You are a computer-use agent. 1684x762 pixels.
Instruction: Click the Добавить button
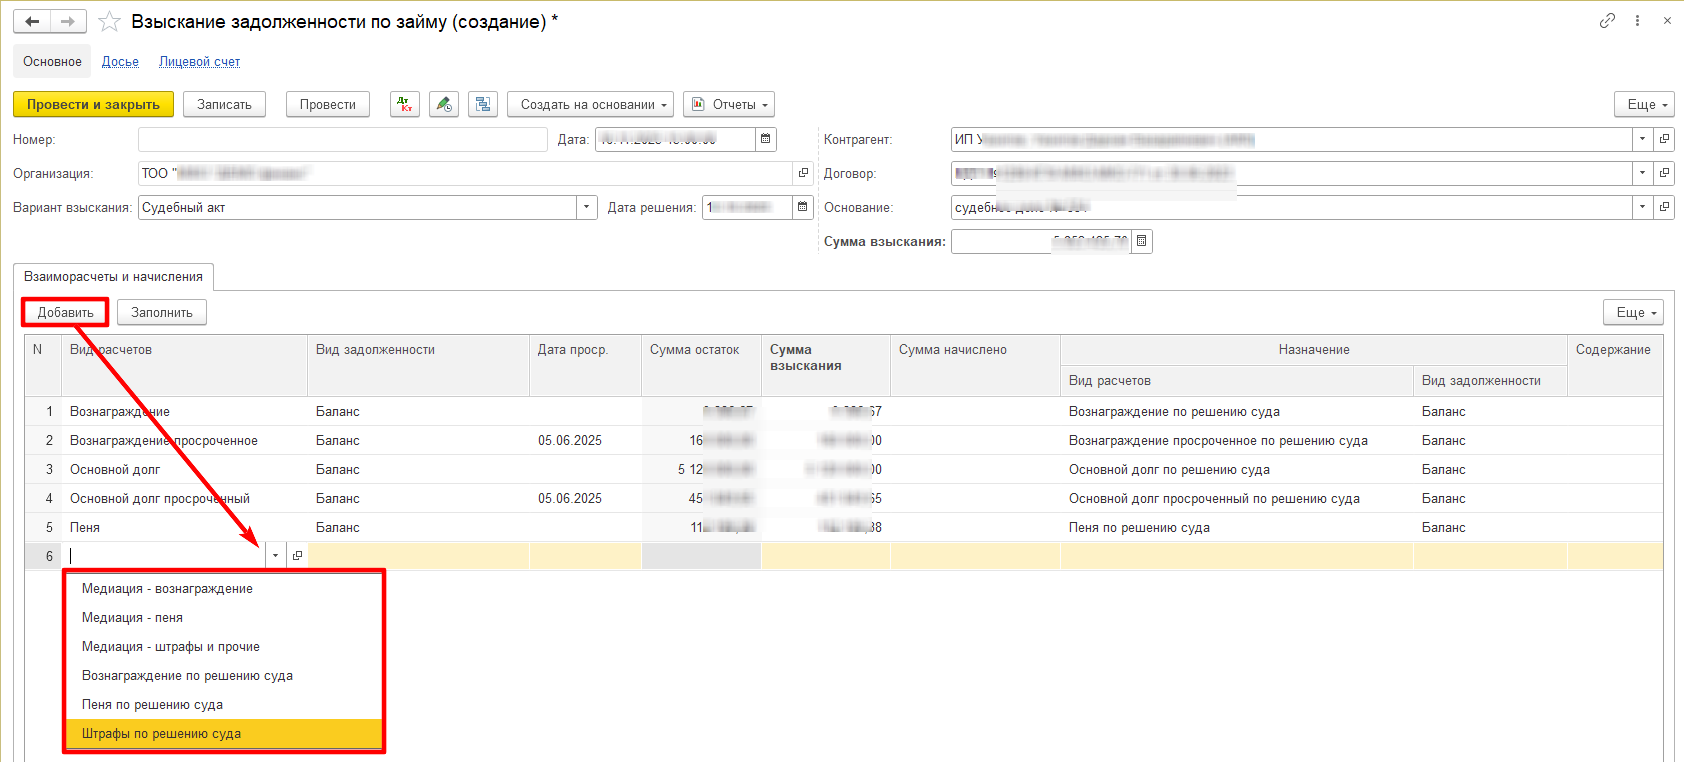point(66,312)
